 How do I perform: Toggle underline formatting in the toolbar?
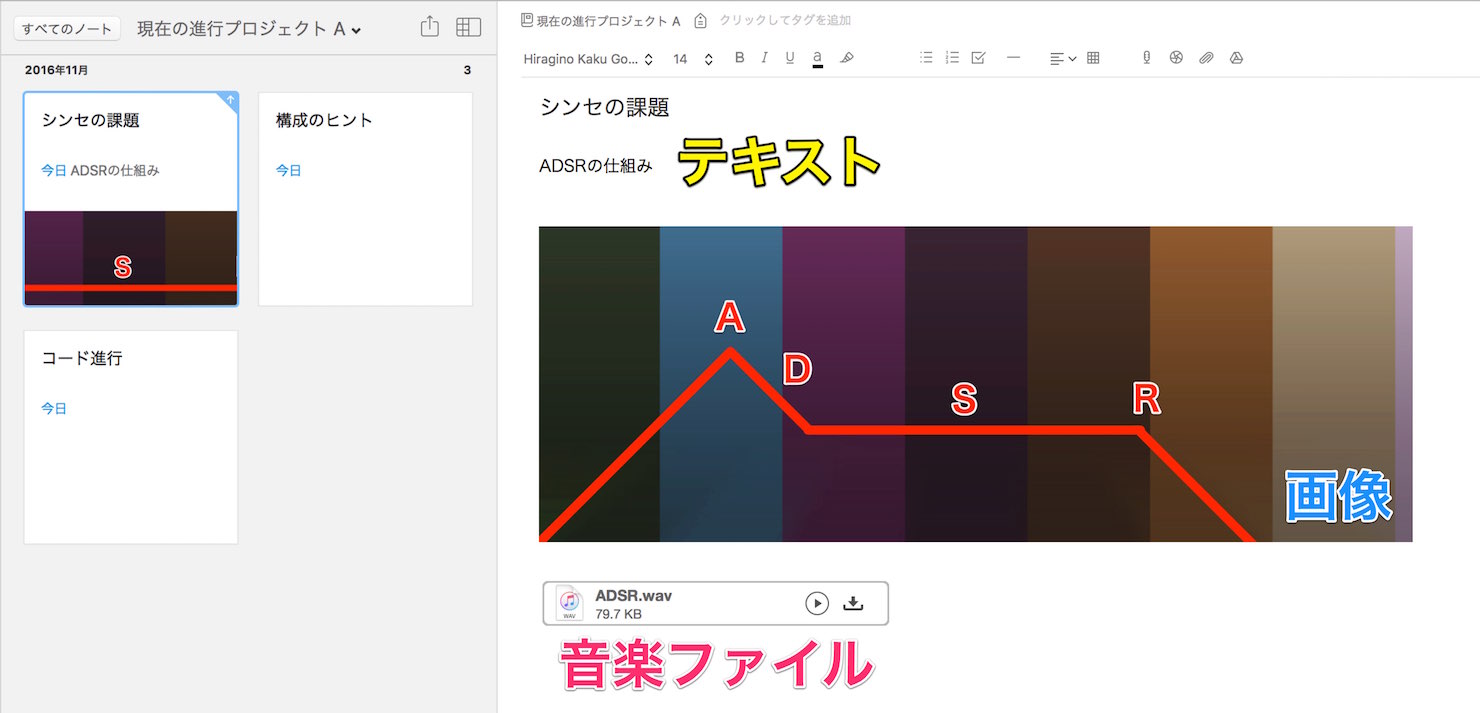790,58
